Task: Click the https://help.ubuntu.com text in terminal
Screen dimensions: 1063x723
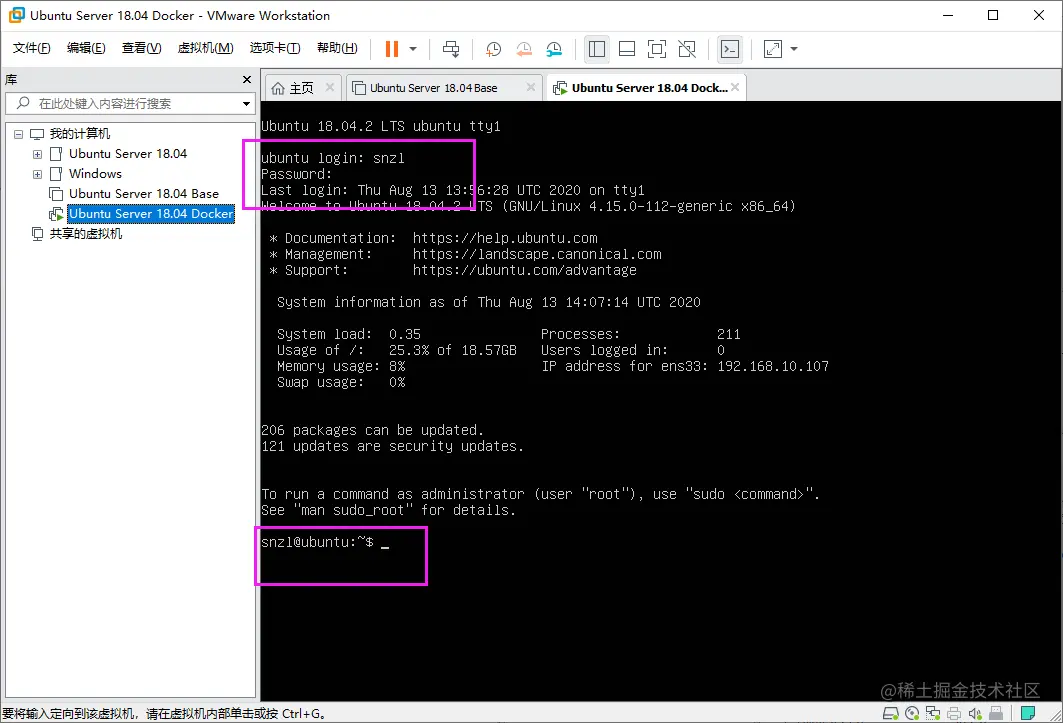Action: point(505,238)
